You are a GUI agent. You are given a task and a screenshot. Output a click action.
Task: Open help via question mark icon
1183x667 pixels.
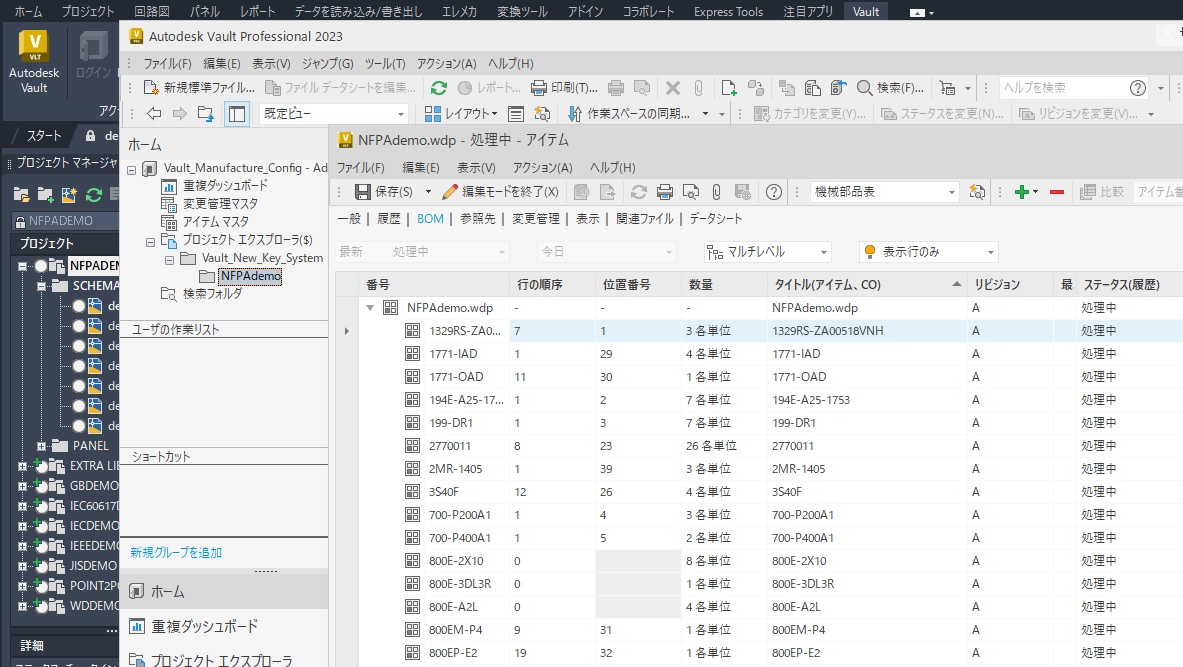[773, 192]
